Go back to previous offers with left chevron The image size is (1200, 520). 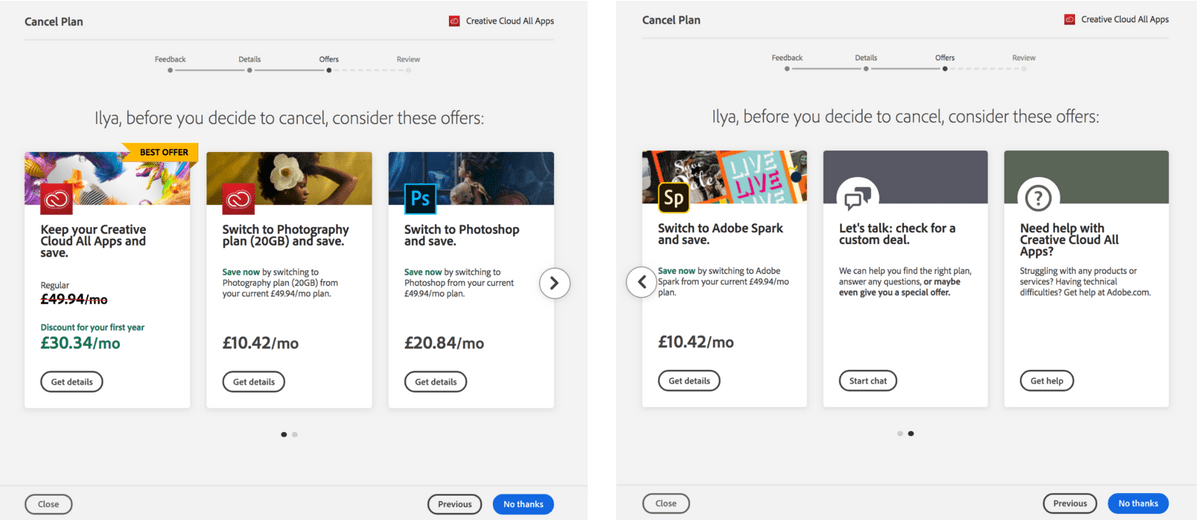coord(642,283)
